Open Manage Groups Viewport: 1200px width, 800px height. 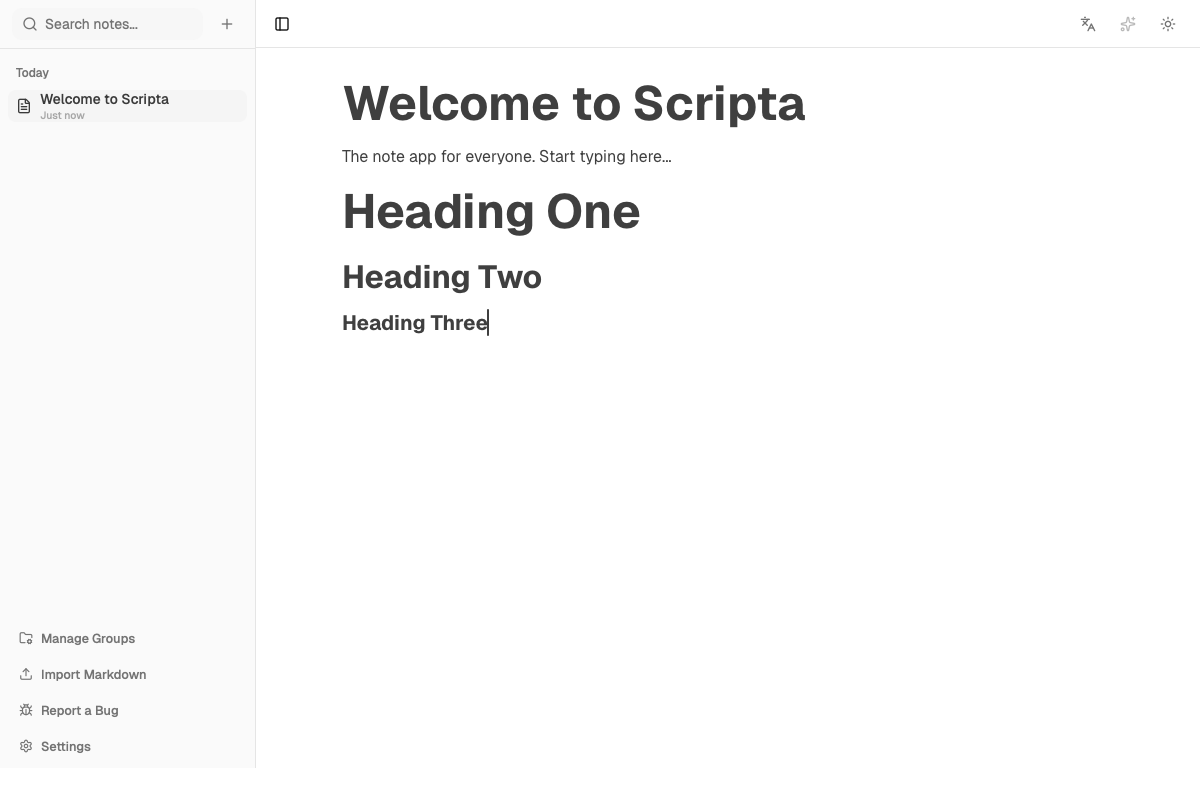tap(88, 638)
